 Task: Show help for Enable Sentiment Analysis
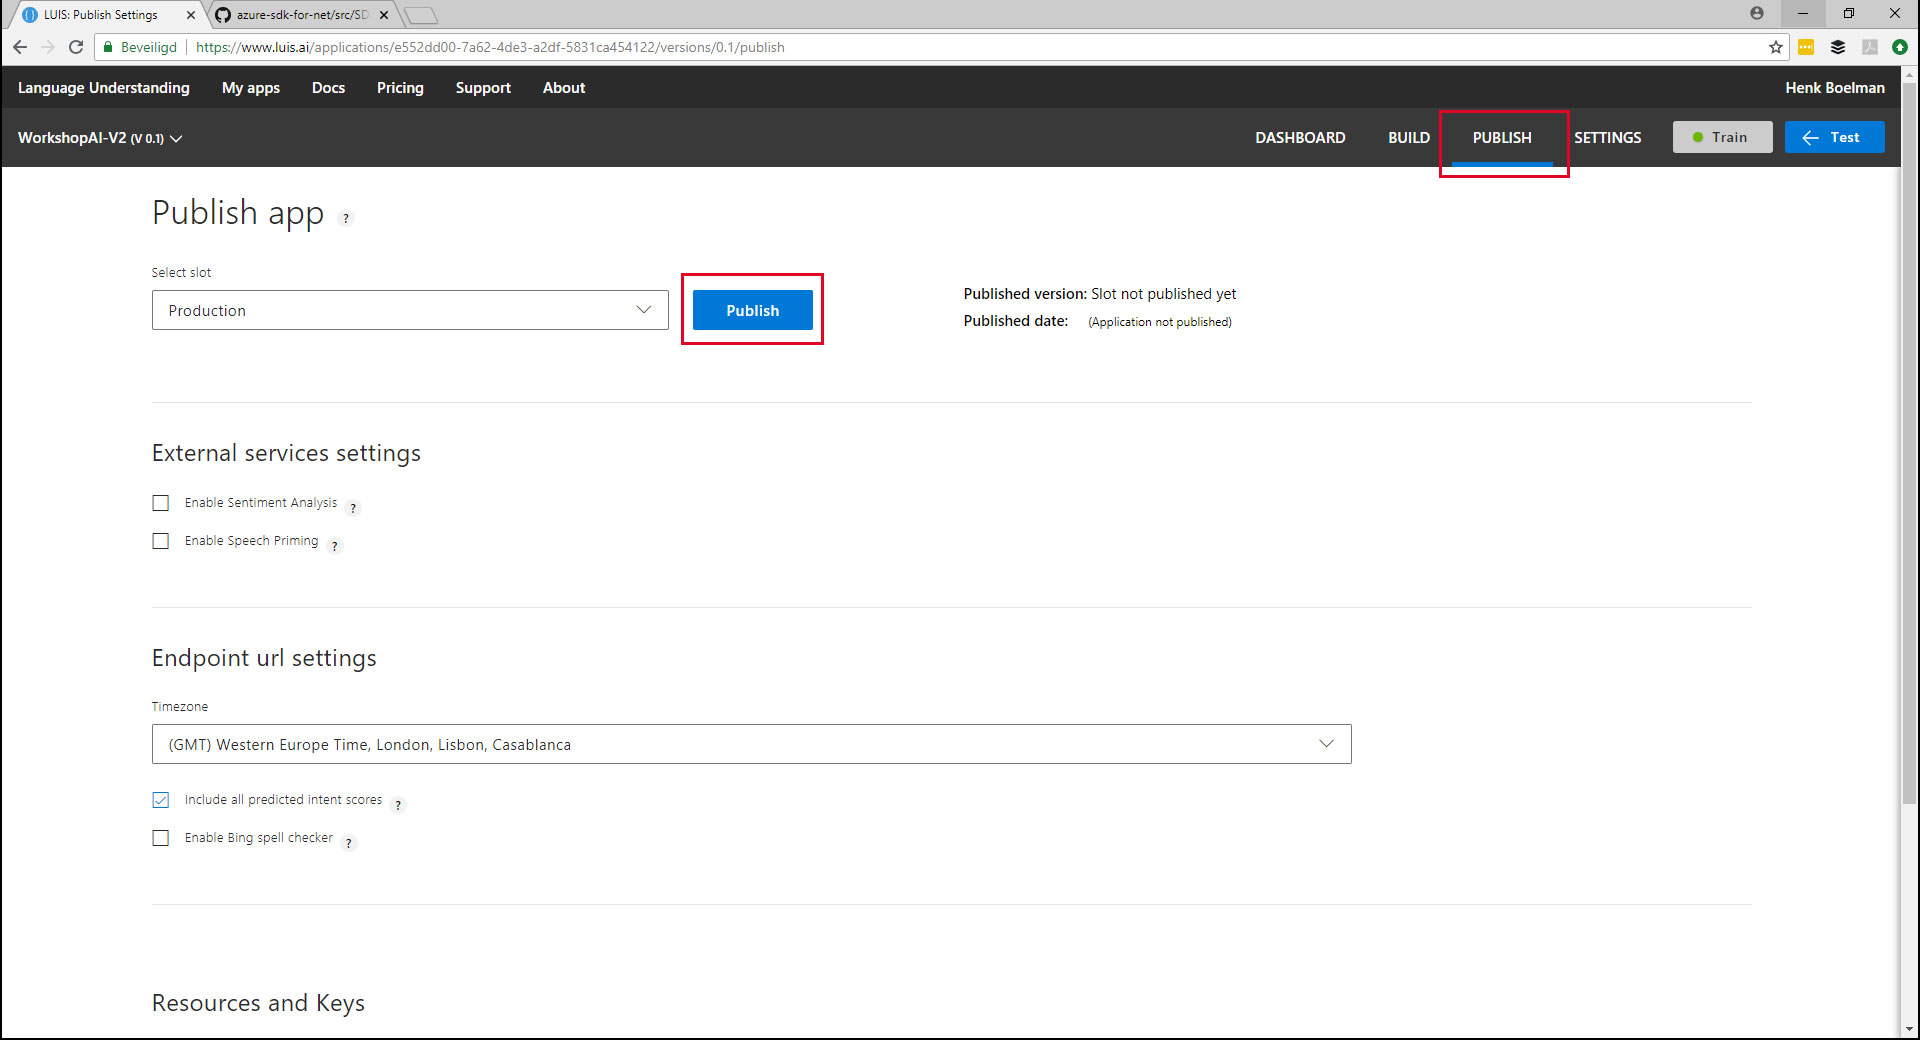(x=353, y=508)
